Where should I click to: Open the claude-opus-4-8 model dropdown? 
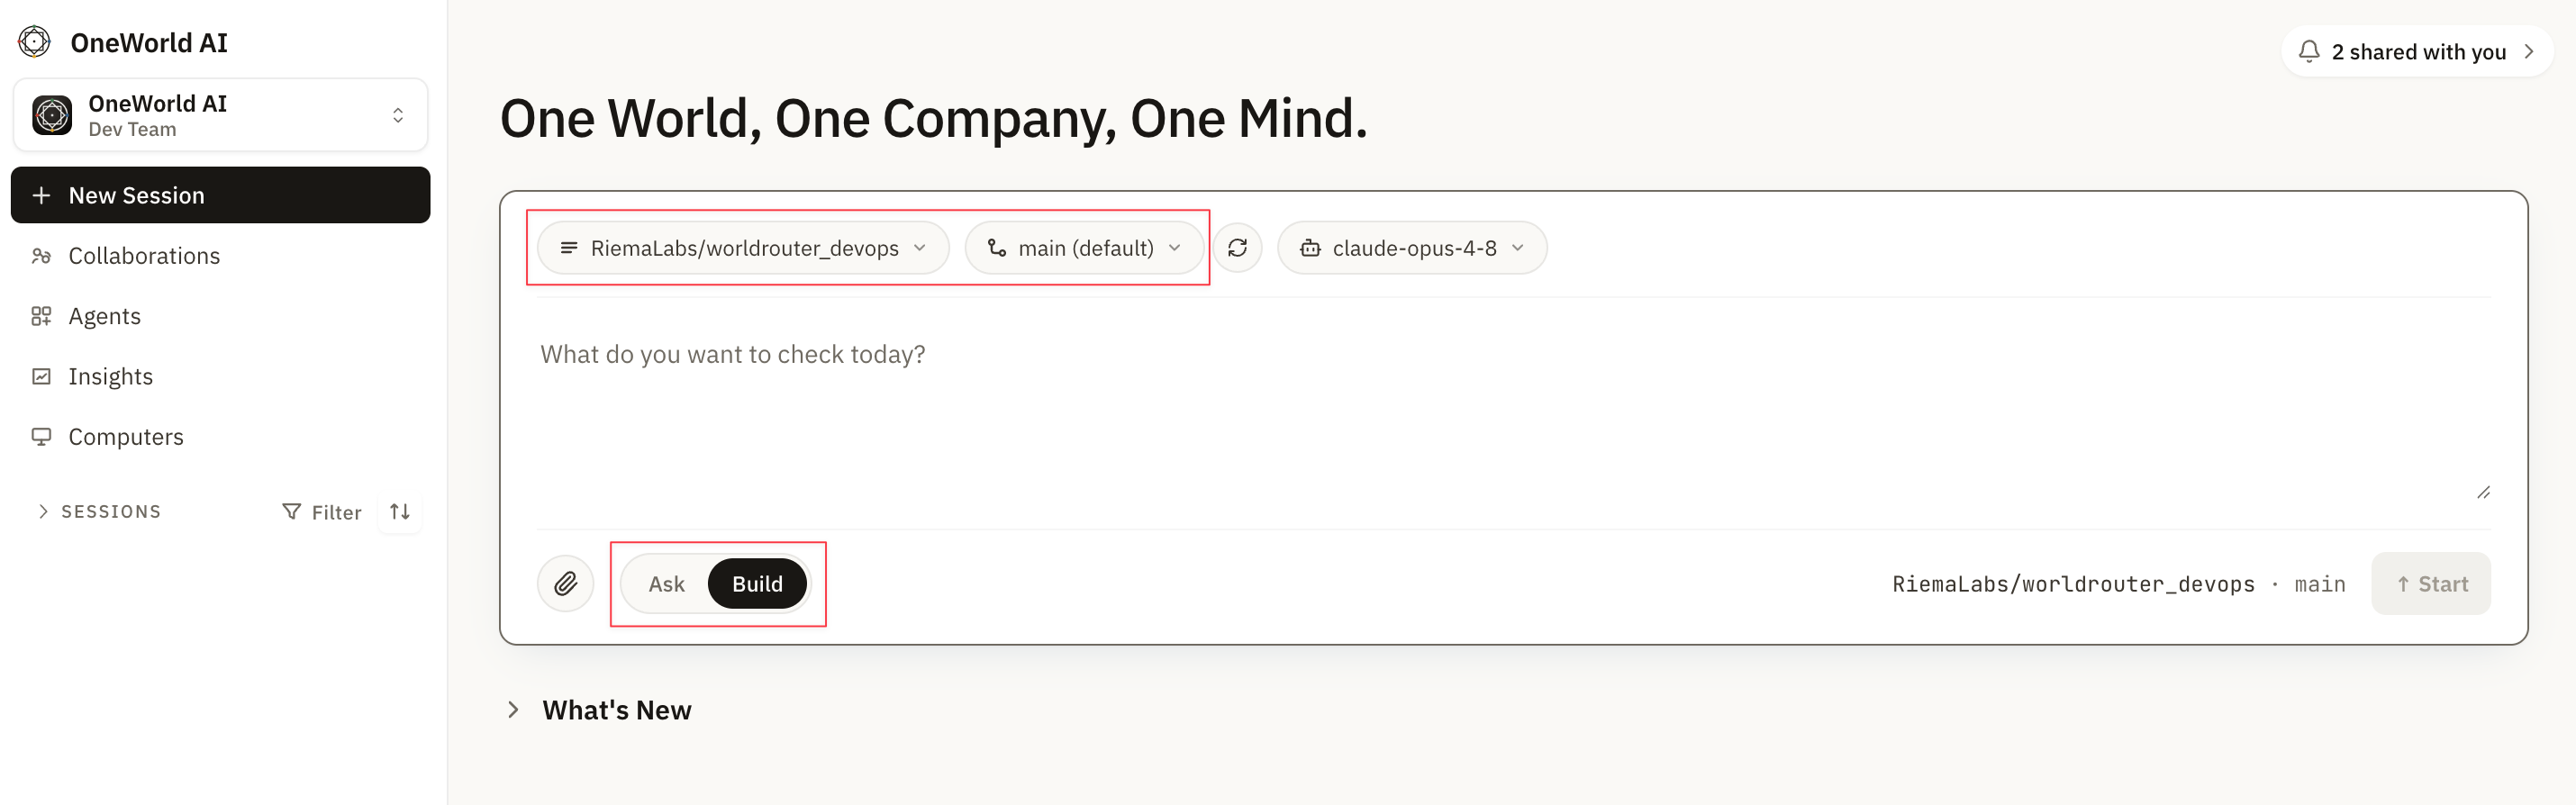[x=1412, y=248]
